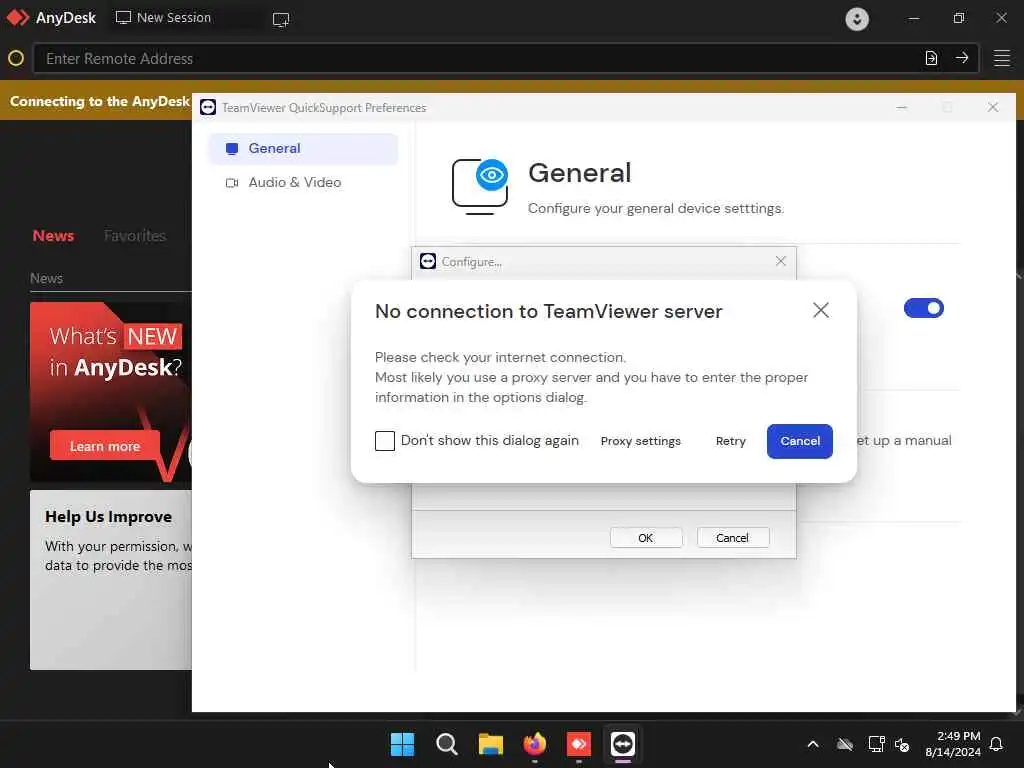Click the TeamViewer QuickSupport title bar icon
The image size is (1024, 768).
pos(208,107)
